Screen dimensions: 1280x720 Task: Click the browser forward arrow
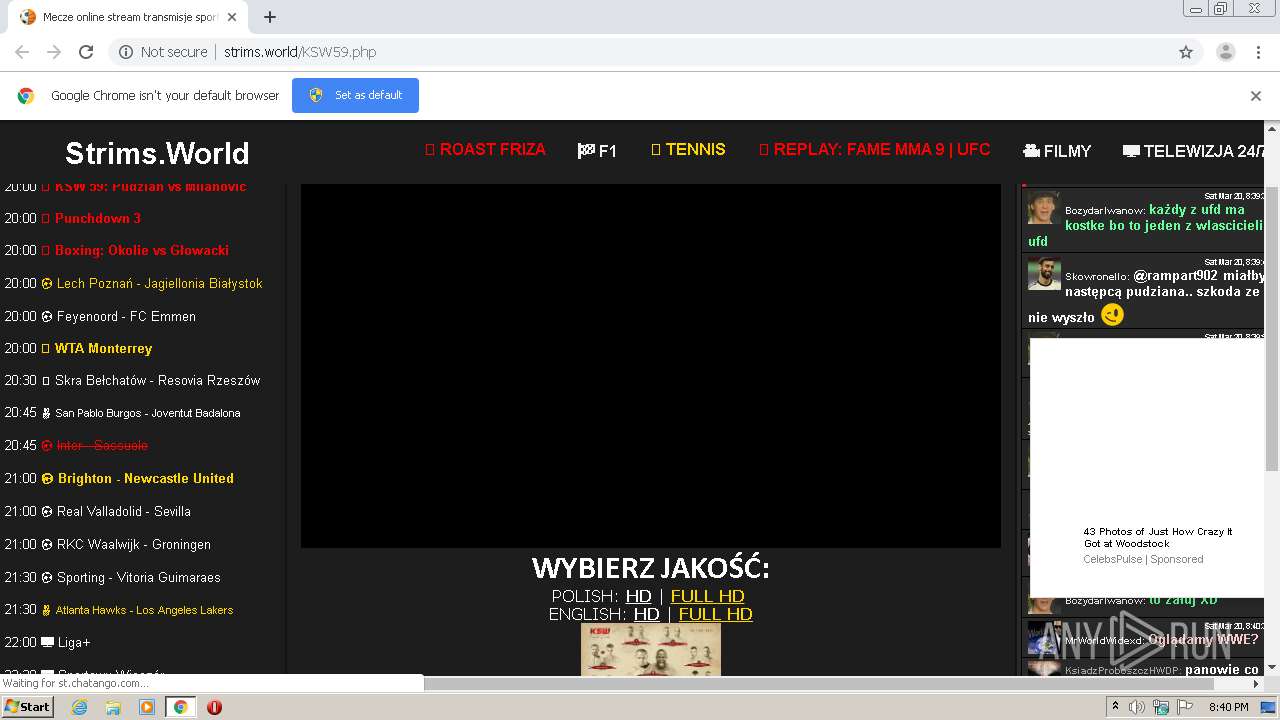coord(54,52)
